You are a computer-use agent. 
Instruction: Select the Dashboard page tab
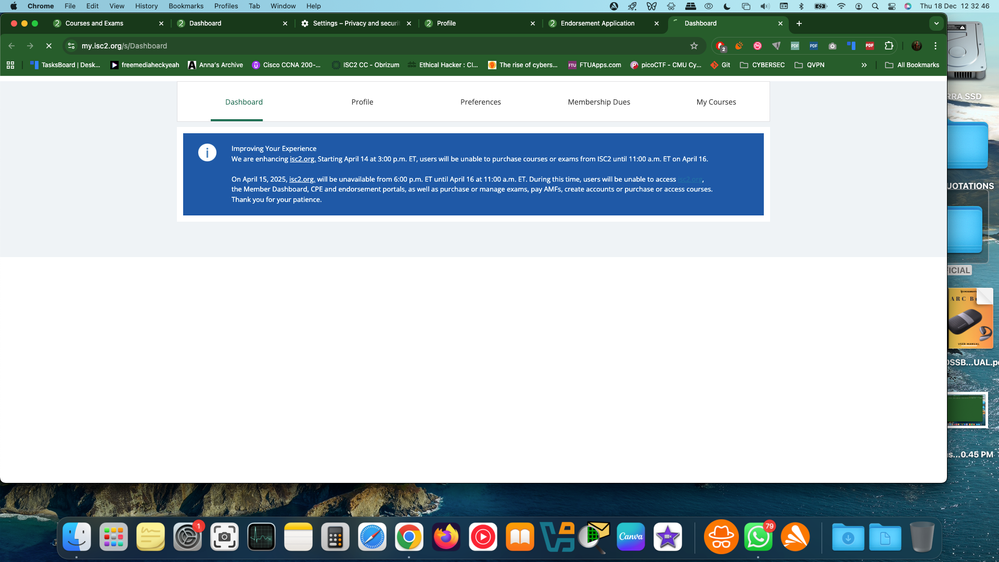coord(243,102)
